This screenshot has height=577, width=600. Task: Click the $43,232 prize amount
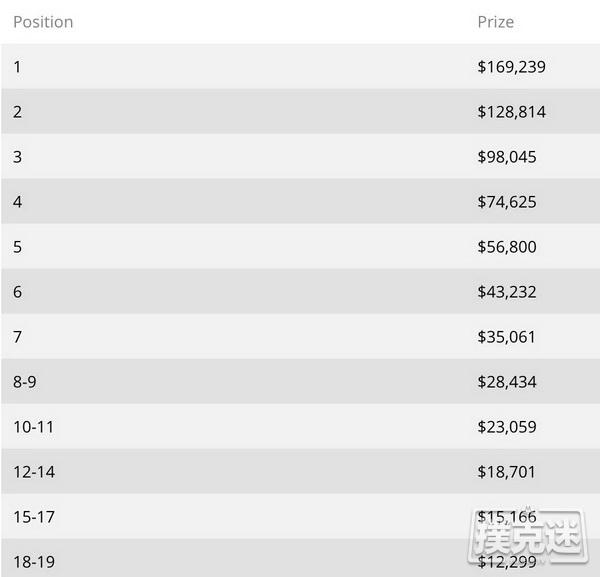(x=507, y=292)
